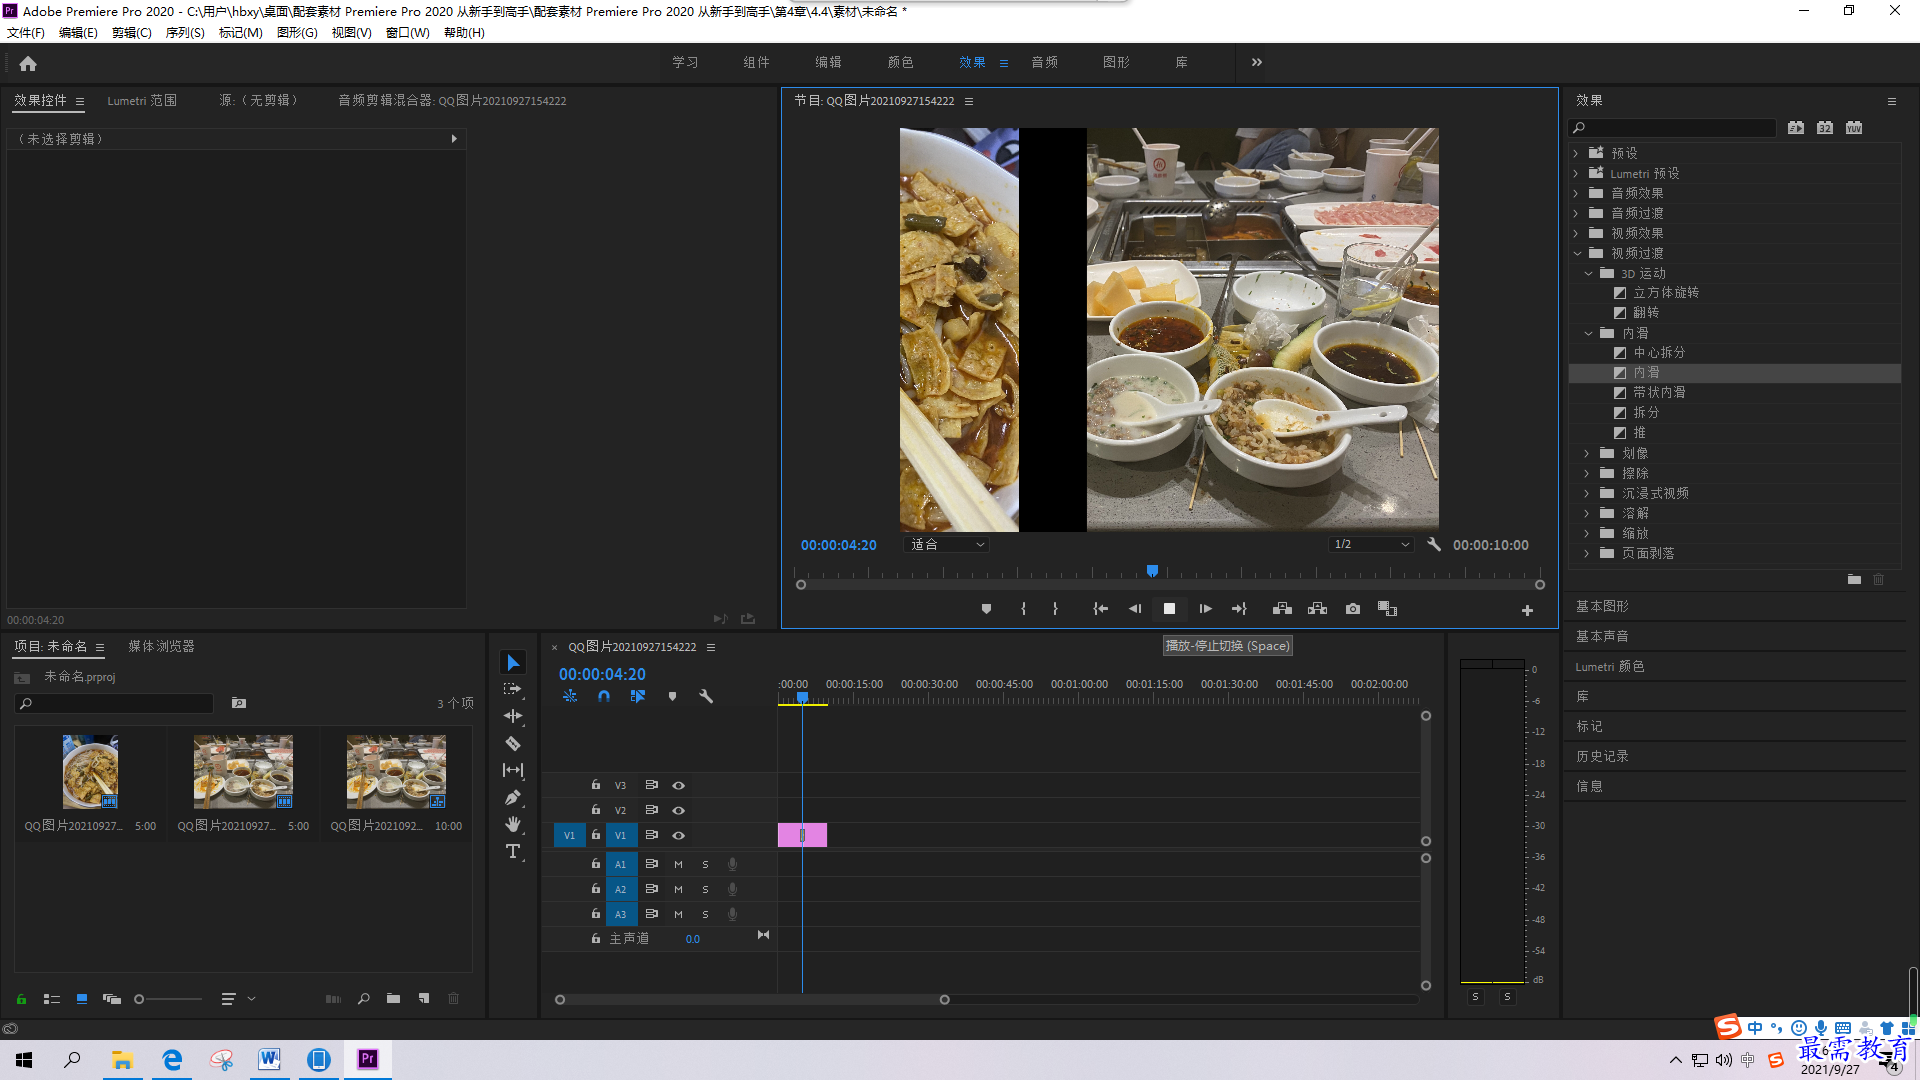The width and height of the screenshot is (1920, 1080).
Task: Open the 文件(F) menu
Action: [26, 33]
